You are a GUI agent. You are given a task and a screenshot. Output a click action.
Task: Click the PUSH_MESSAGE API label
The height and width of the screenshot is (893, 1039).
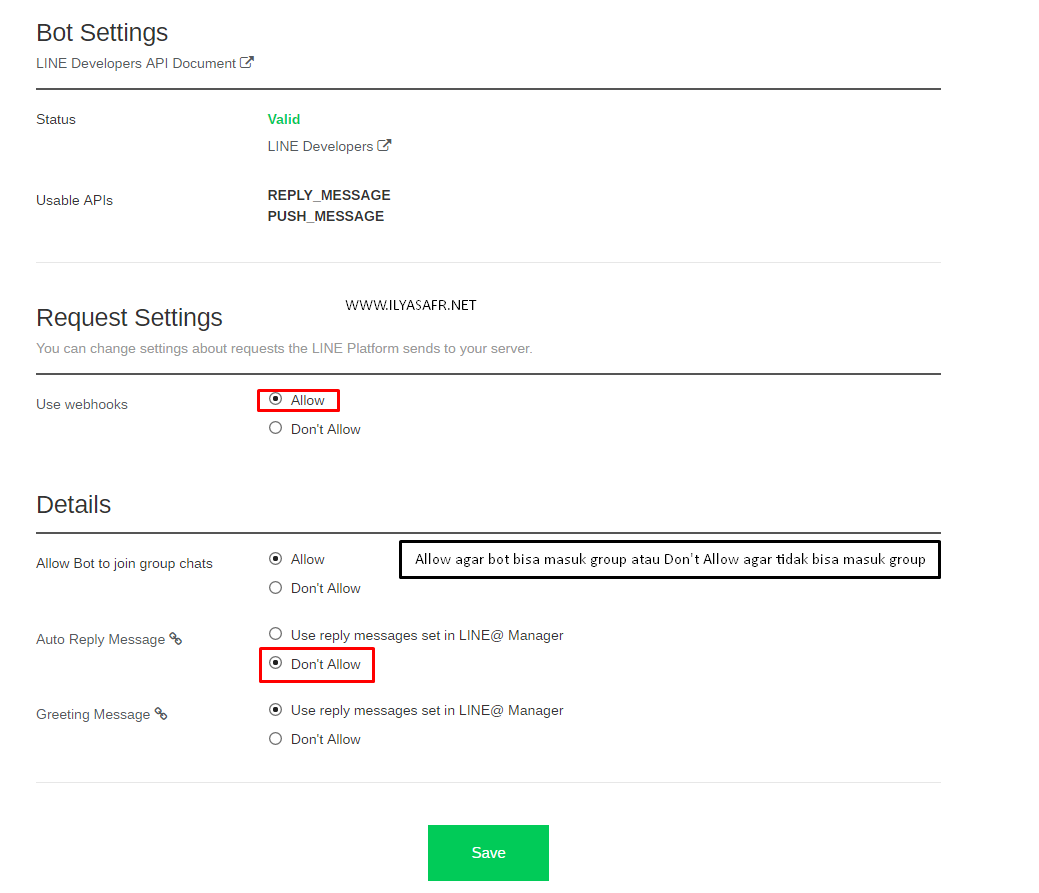[x=326, y=216]
